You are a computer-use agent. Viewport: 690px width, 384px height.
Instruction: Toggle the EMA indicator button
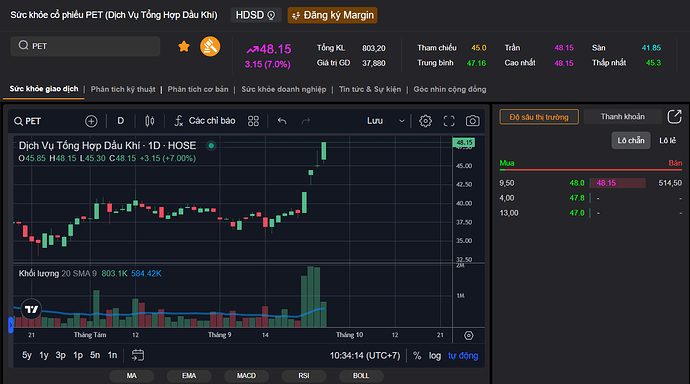pyautogui.click(x=189, y=376)
